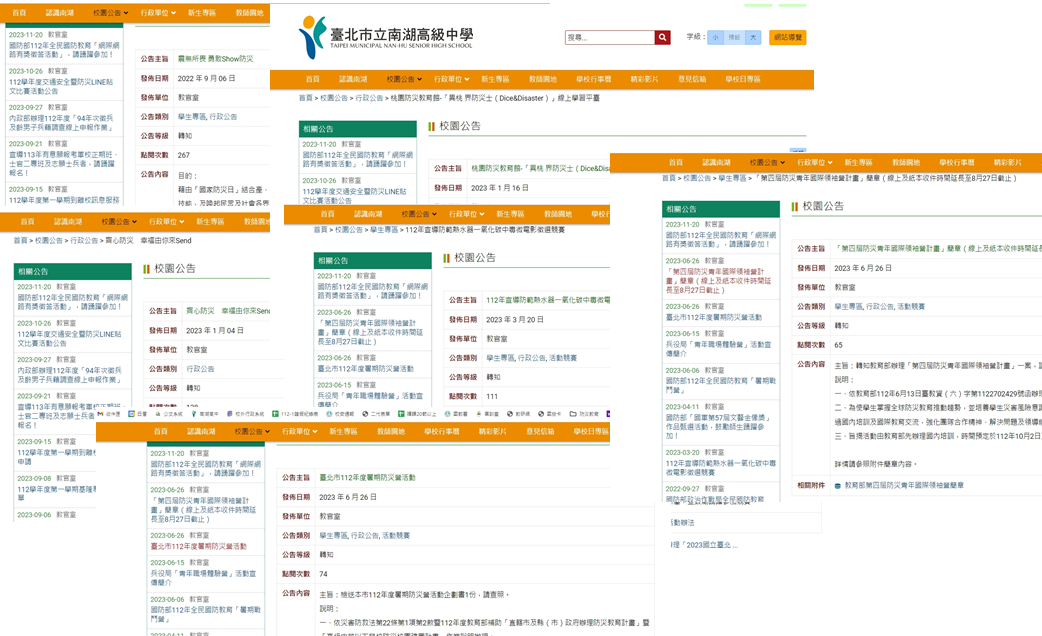Click the date 2023 年 3 月 20 日
The image size is (1042, 636).
click(x=514, y=320)
